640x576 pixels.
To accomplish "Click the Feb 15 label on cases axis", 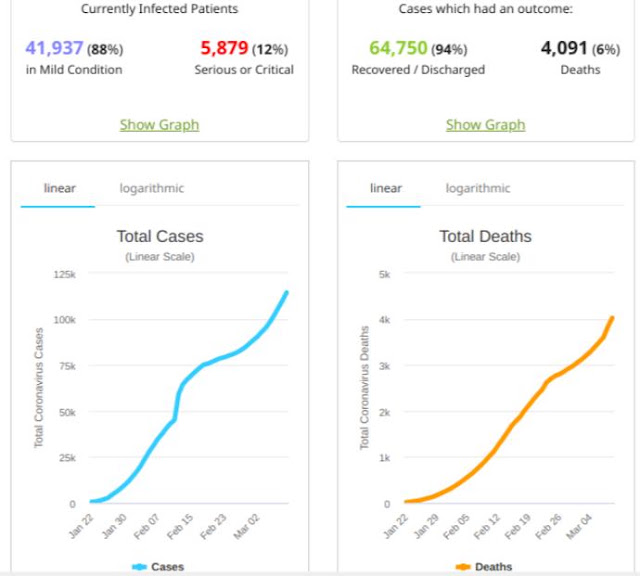I will 180,527.
